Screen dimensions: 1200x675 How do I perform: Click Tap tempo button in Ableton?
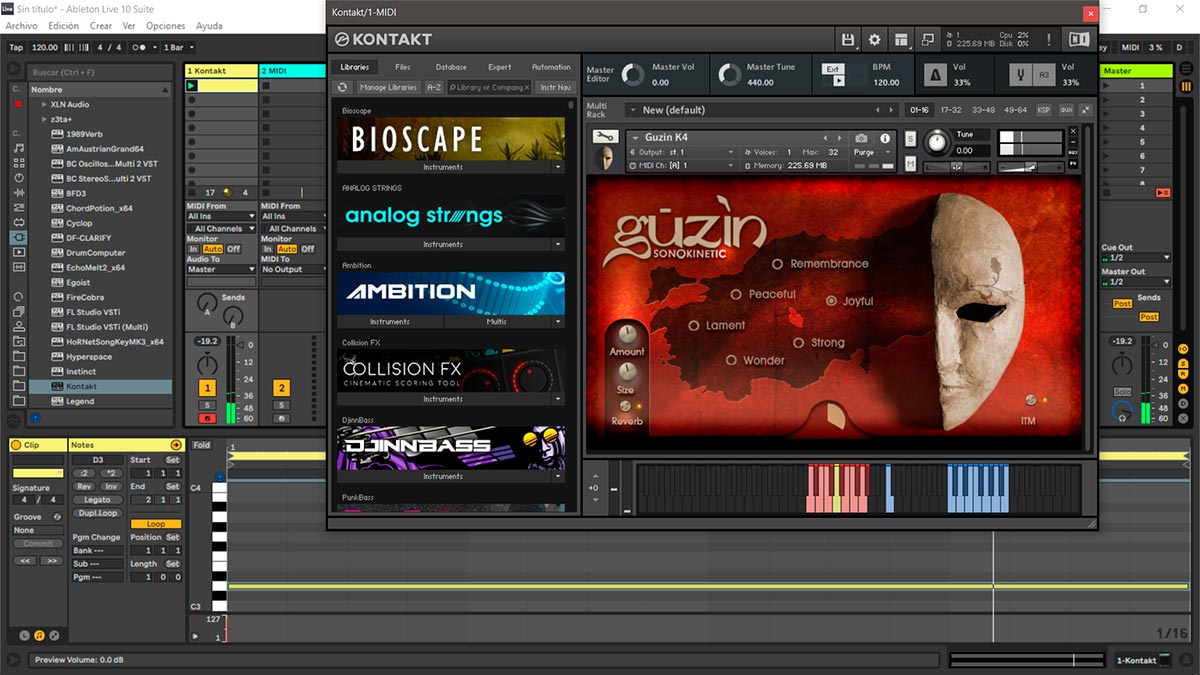[16, 47]
